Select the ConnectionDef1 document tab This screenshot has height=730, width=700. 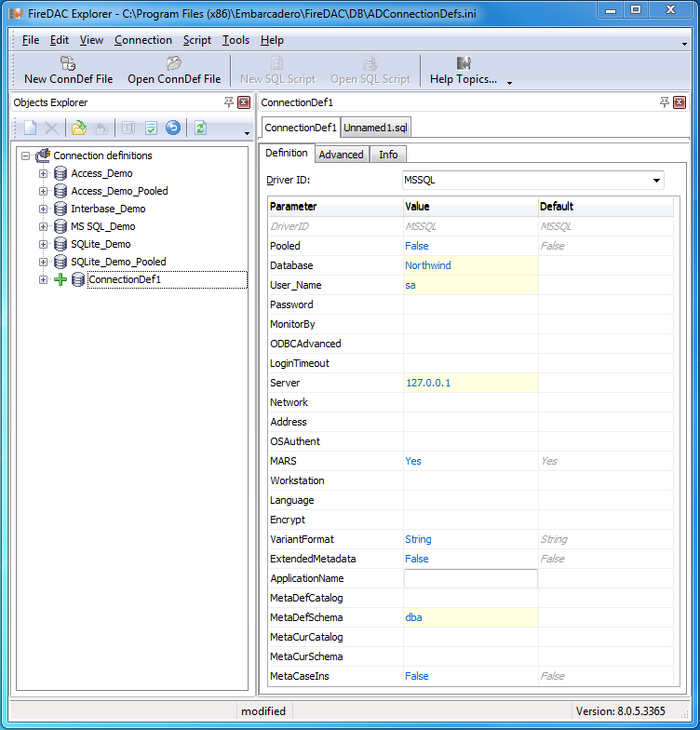click(301, 128)
